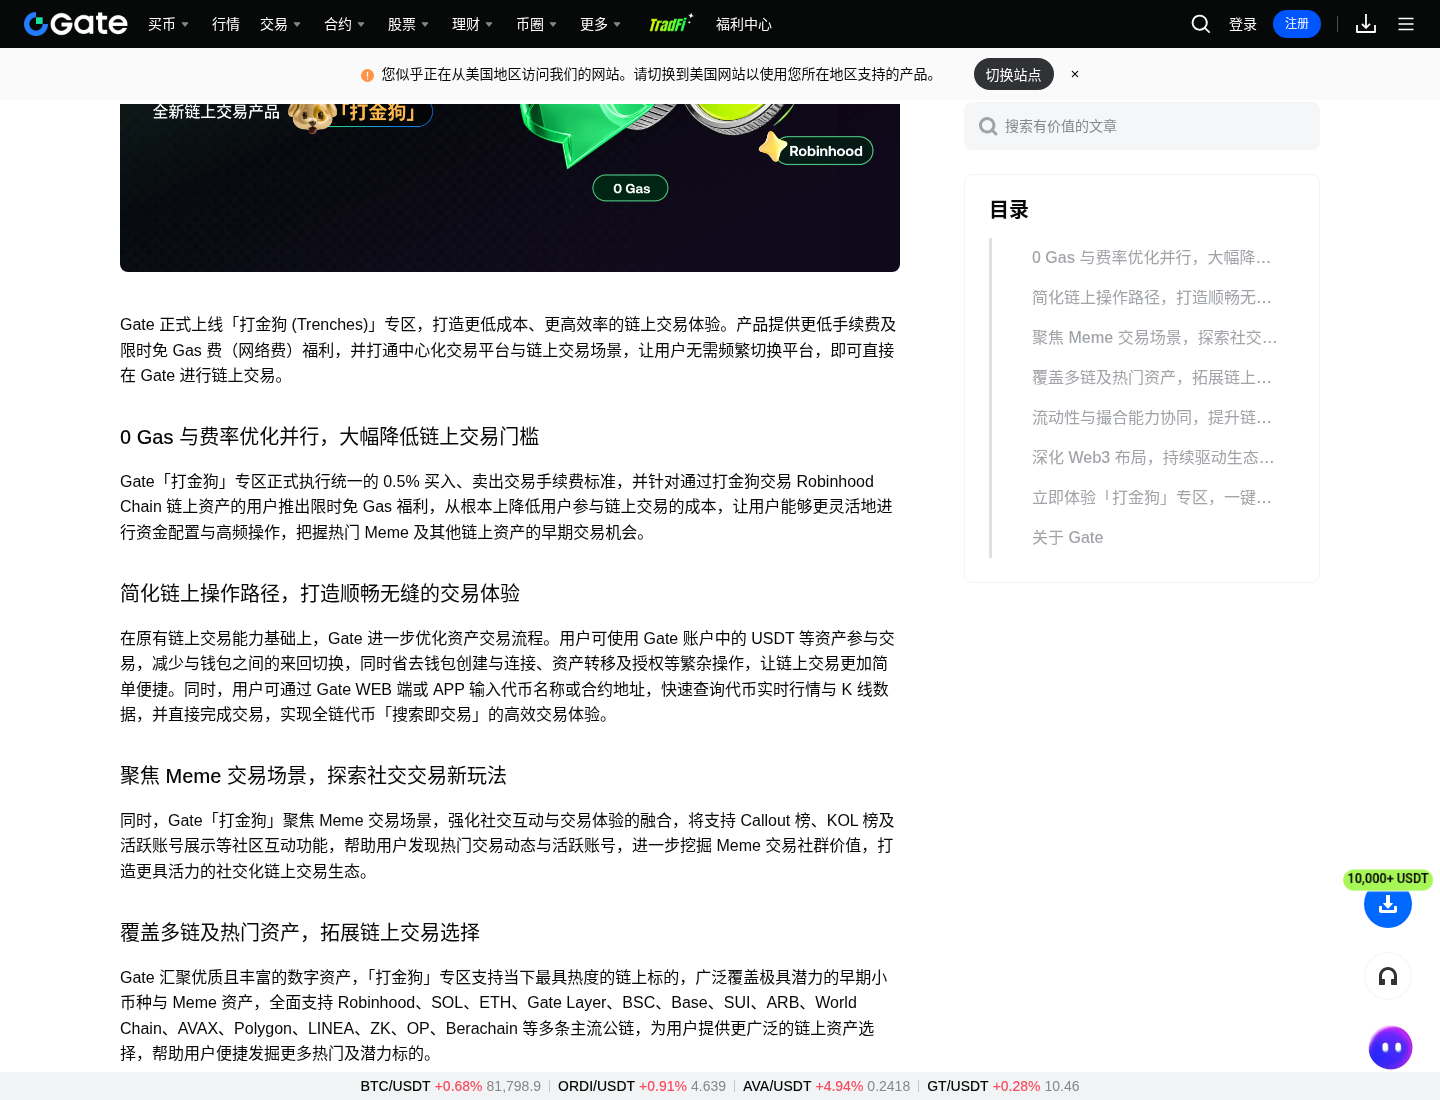The width and height of the screenshot is (1440, 1100).
Task: Click heading '0 Gas 与费率优化并行，大幅降低链上交易门槛'
Action: pyautogui.click(x=329, y=436)
